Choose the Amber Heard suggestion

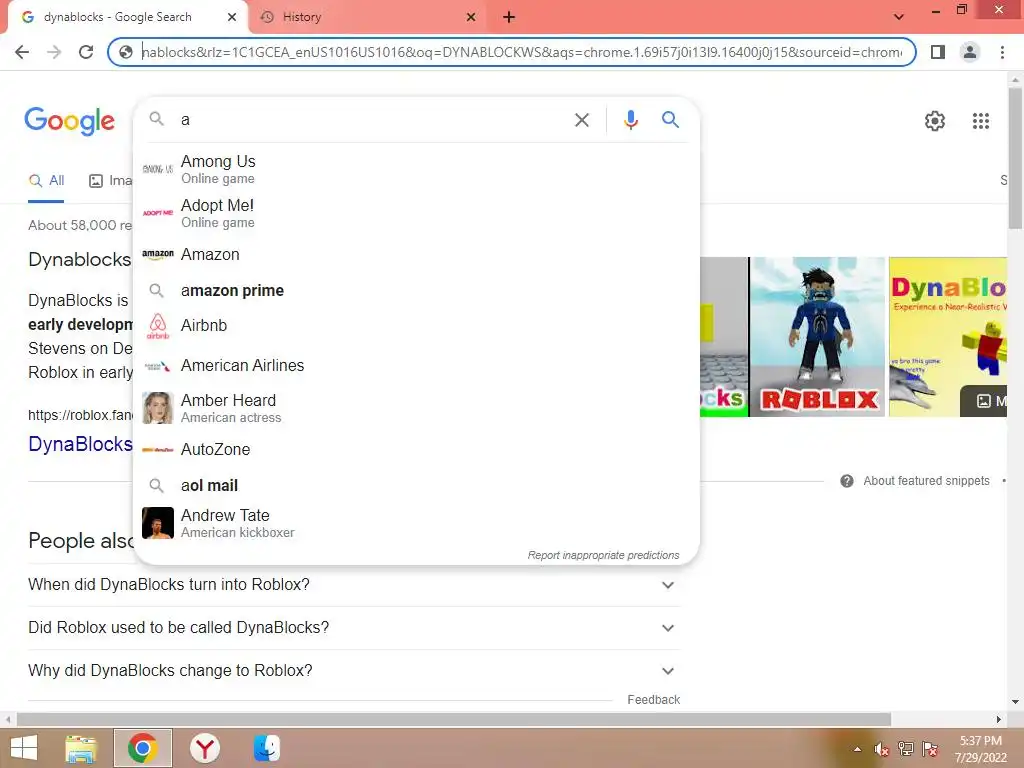click(416, 408)
